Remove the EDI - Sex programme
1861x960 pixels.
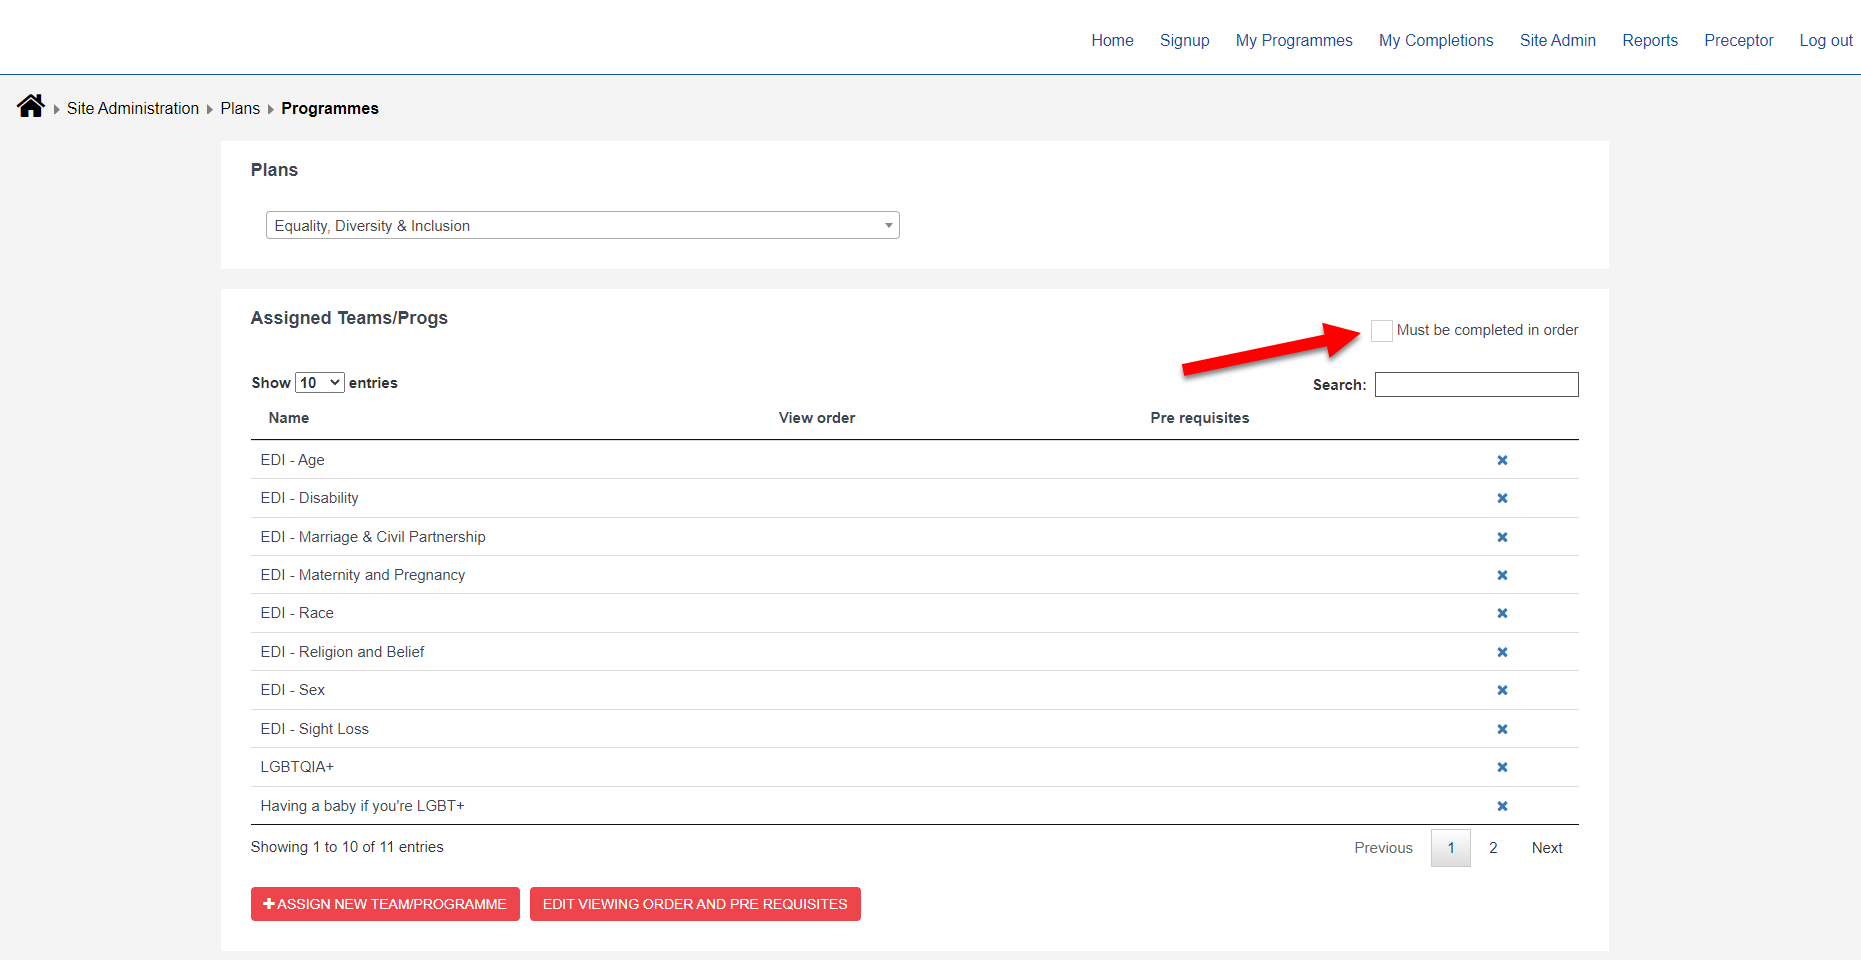coord(1502,690)
